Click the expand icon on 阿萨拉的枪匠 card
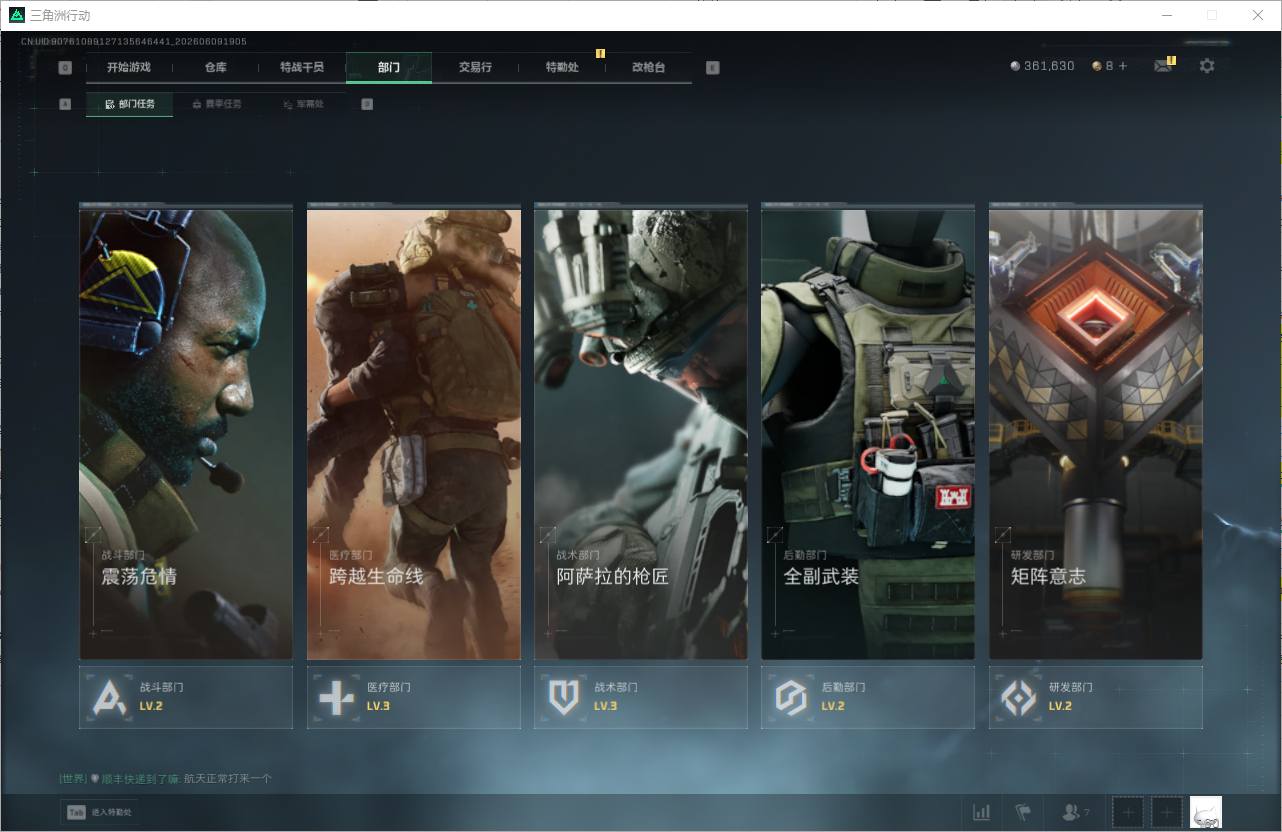Viewport: 1282px width, 832px height. coord(548,535)
